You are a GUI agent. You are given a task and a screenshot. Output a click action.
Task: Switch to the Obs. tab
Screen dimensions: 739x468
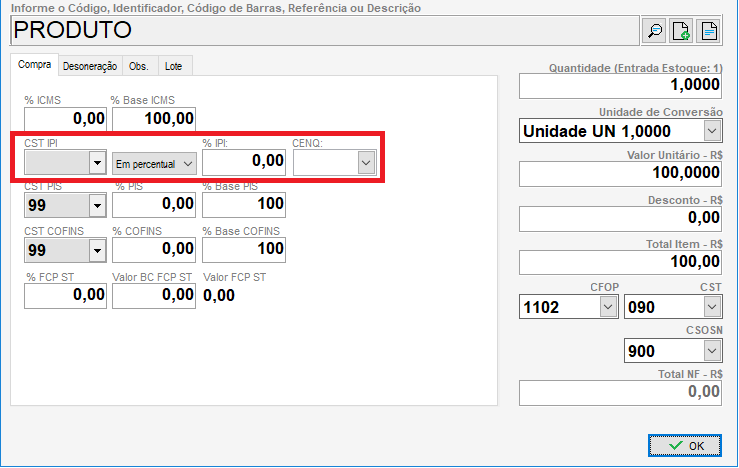pos(139,66)
